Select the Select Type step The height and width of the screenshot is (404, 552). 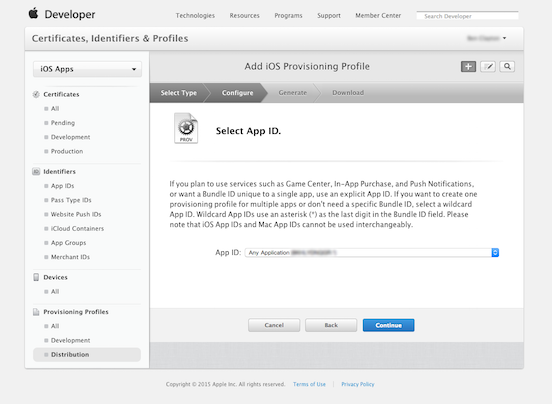[178, 93]
